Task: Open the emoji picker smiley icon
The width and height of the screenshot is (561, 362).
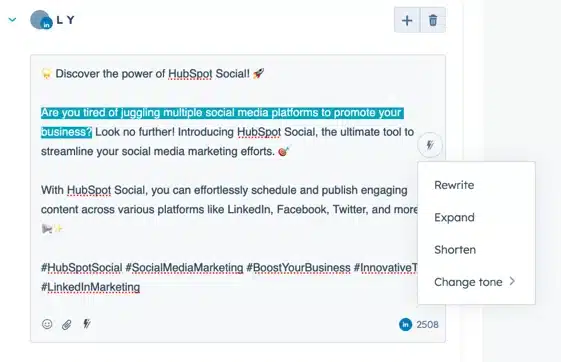Action: coord(47,324)
